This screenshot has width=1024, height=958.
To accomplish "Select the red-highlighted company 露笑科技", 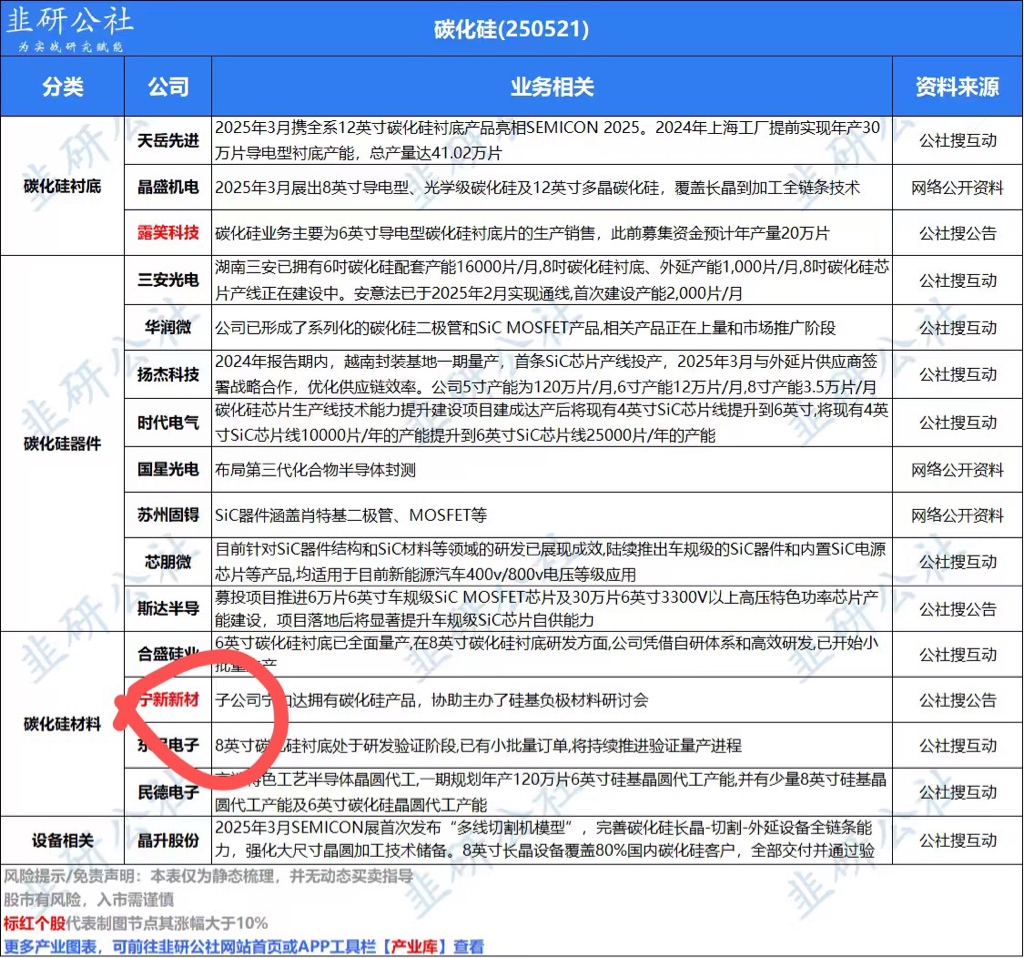I will click(x=168, y=232).
